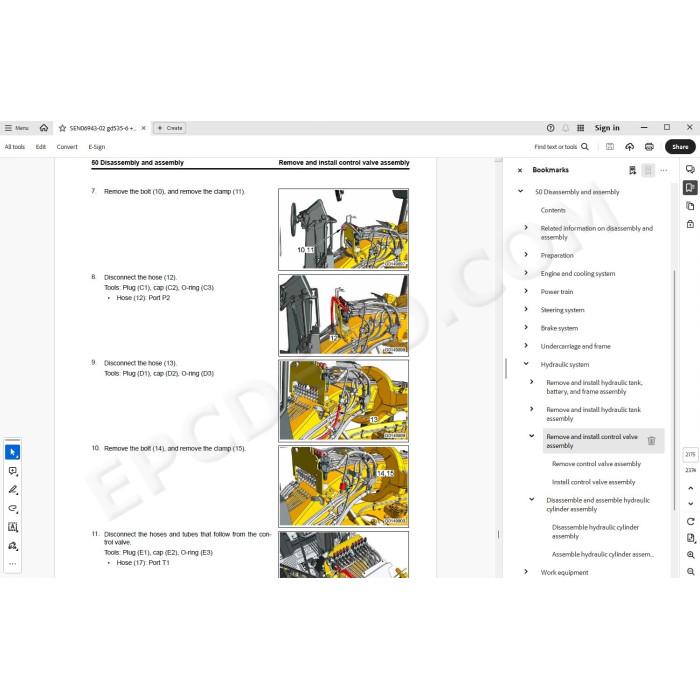
Task: Expand the Work equipment bookmark
Action: (x=526, y=571)
